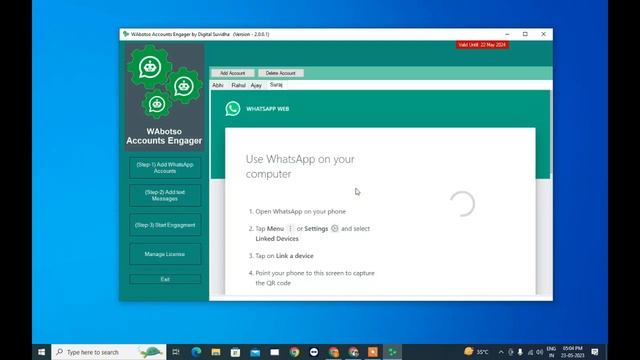640x360 pixels.
Task: Open the Manage License section
Action: point(165,254)
